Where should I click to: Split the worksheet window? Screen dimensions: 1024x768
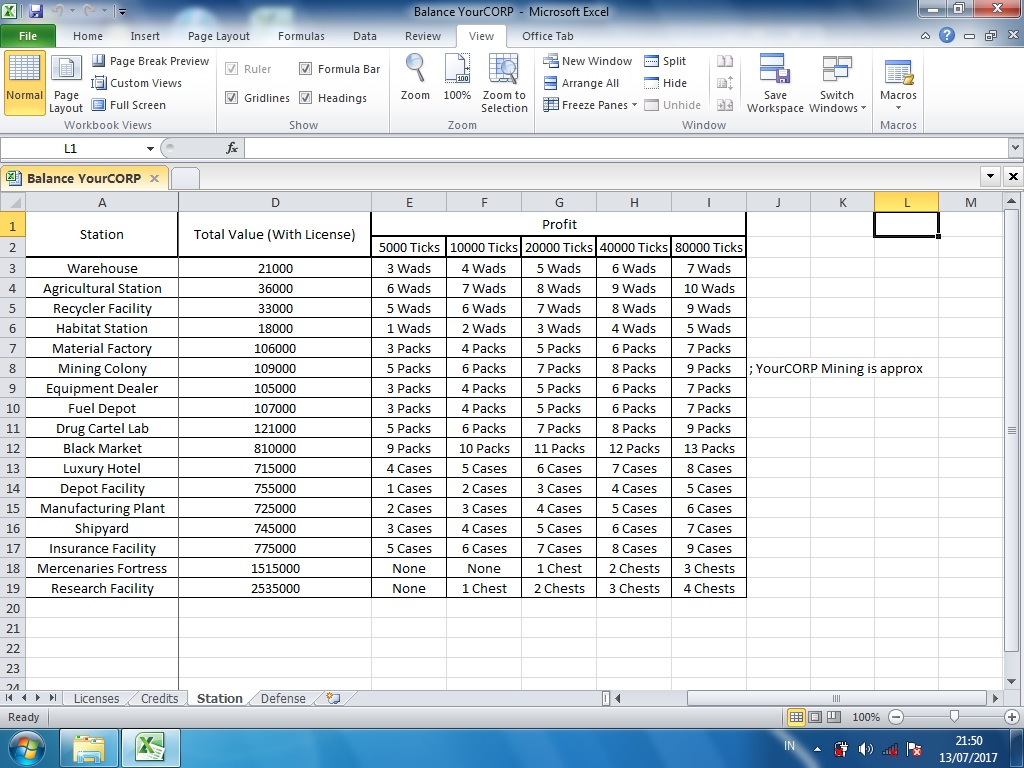click(x=665, y=61)
